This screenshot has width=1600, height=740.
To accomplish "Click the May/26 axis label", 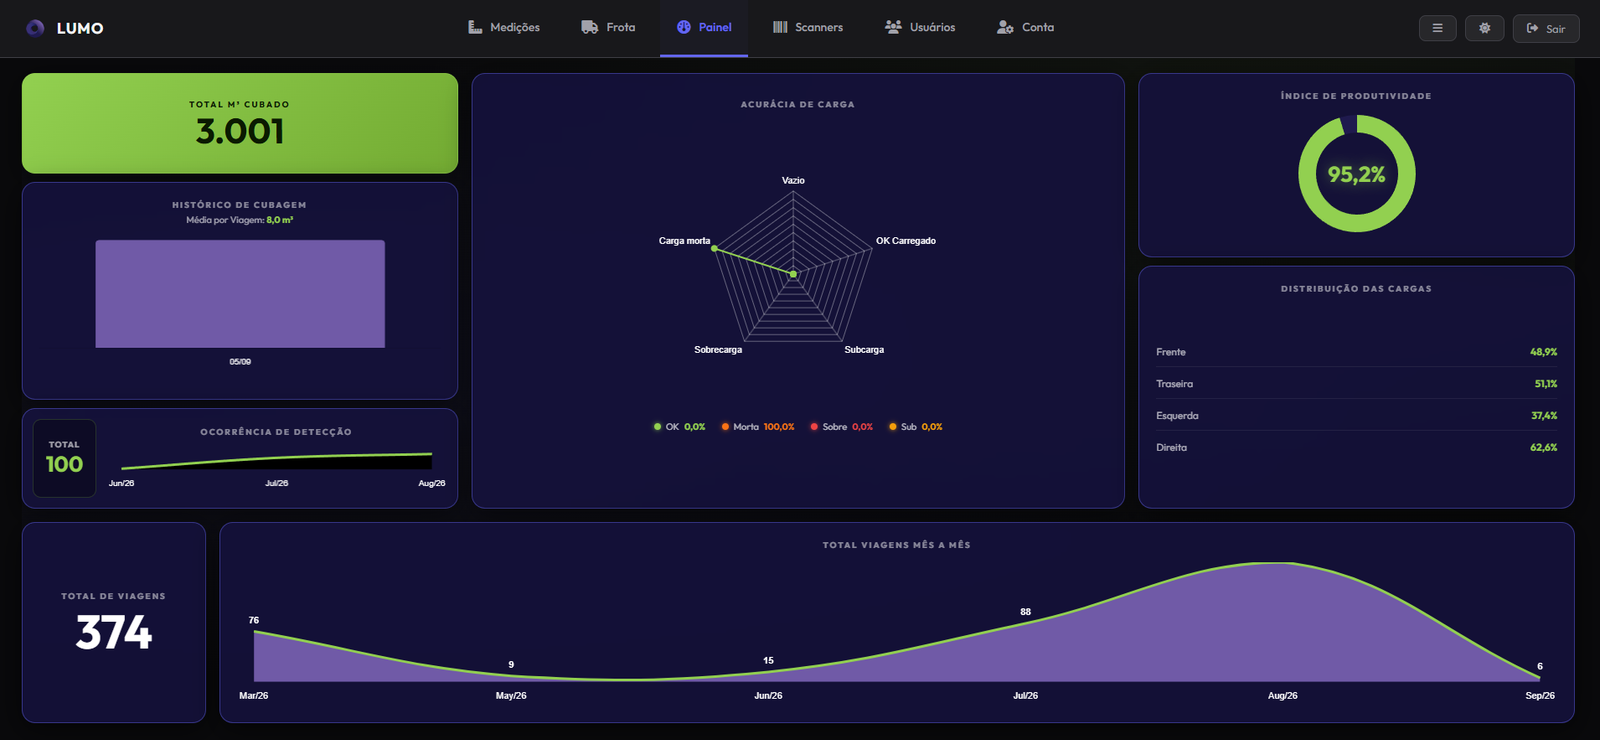I will 511,696.
